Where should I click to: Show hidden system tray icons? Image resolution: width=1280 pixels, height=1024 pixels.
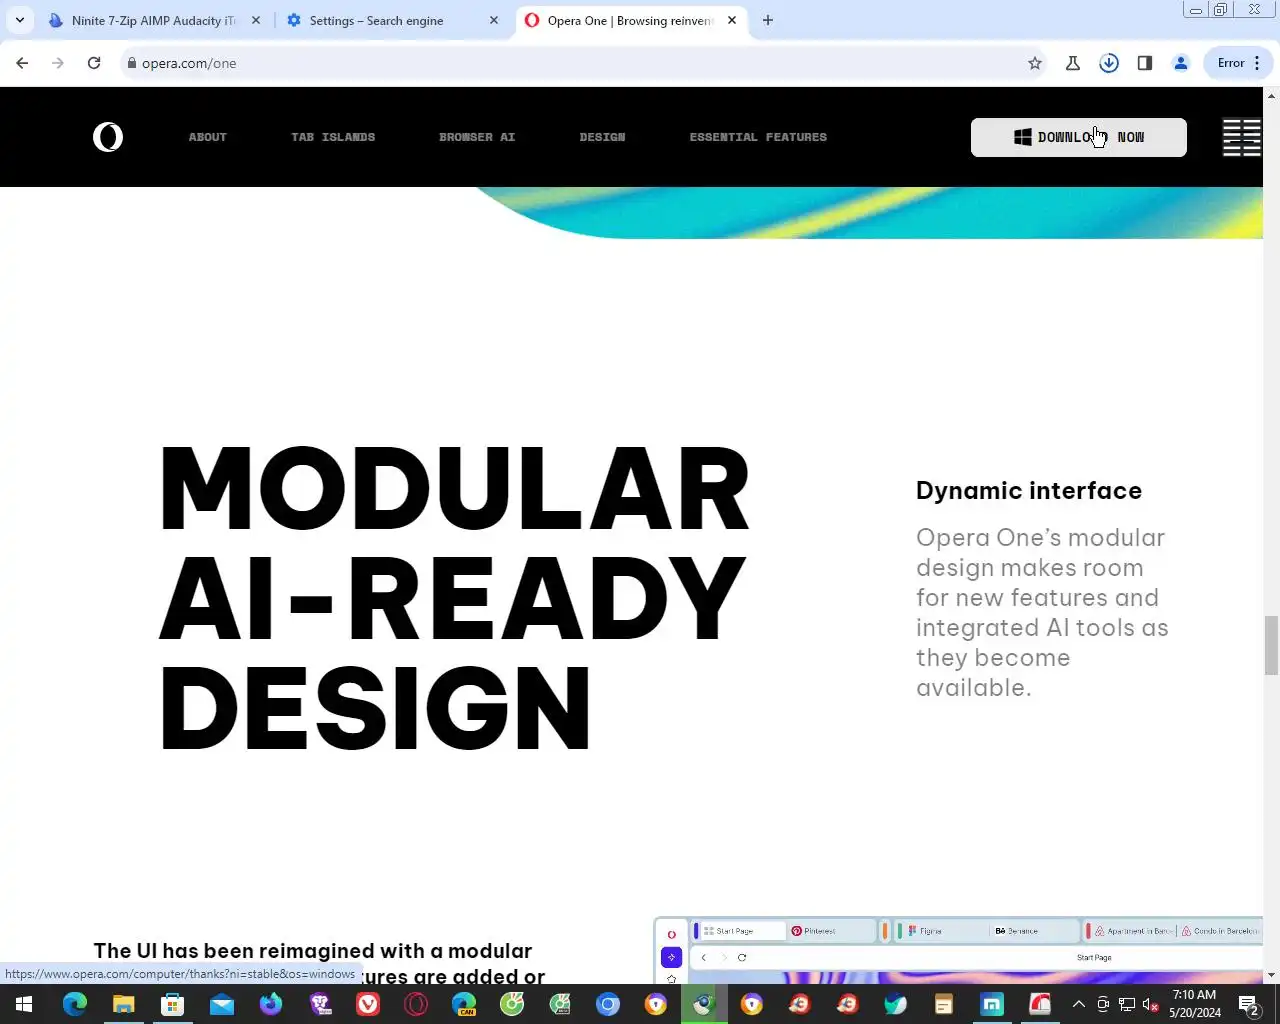coord(1079,1004)
